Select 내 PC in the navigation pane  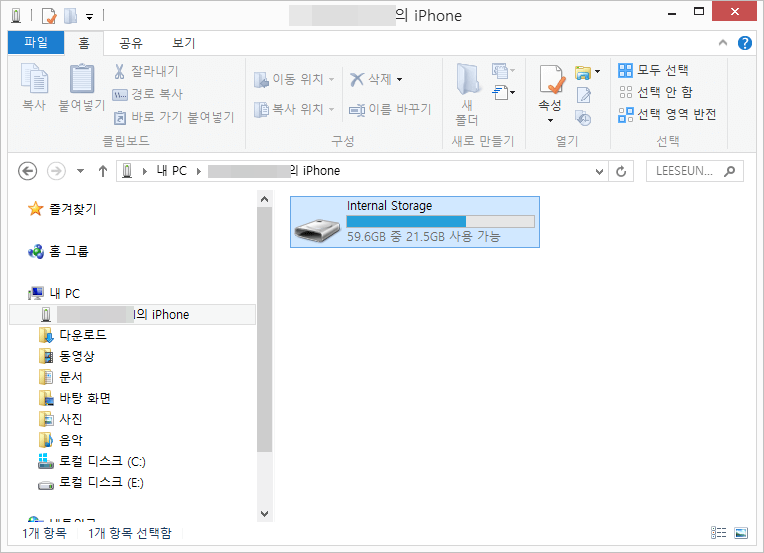[x=54, y=293]
